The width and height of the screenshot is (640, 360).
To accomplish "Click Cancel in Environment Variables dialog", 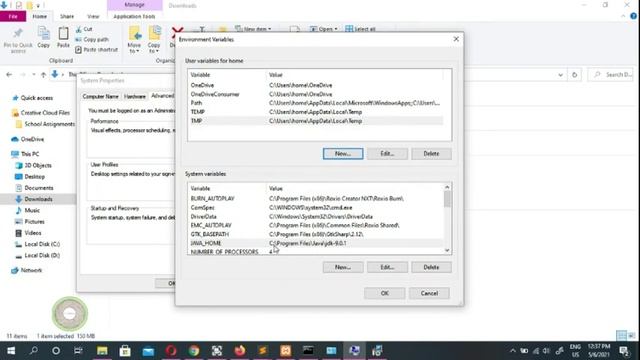I will [429, 293].
